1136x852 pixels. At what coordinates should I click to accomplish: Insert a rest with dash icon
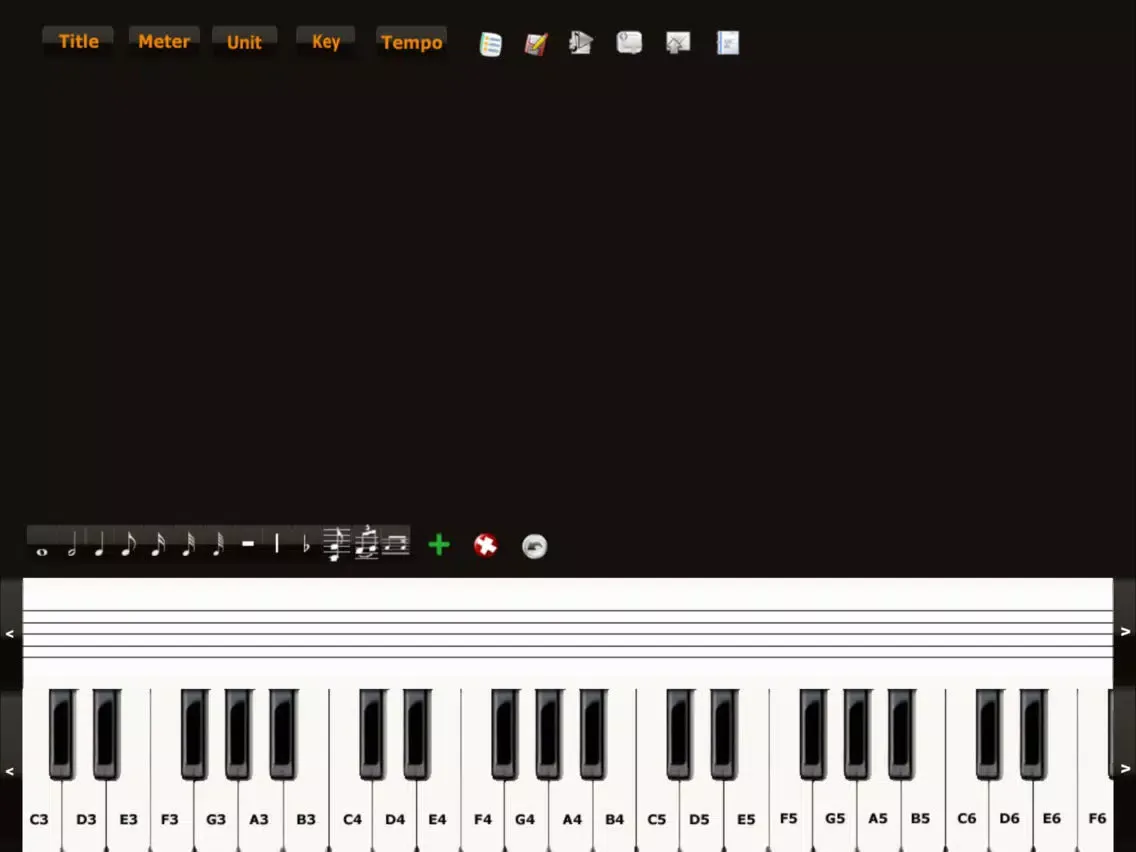click(248, 544)
